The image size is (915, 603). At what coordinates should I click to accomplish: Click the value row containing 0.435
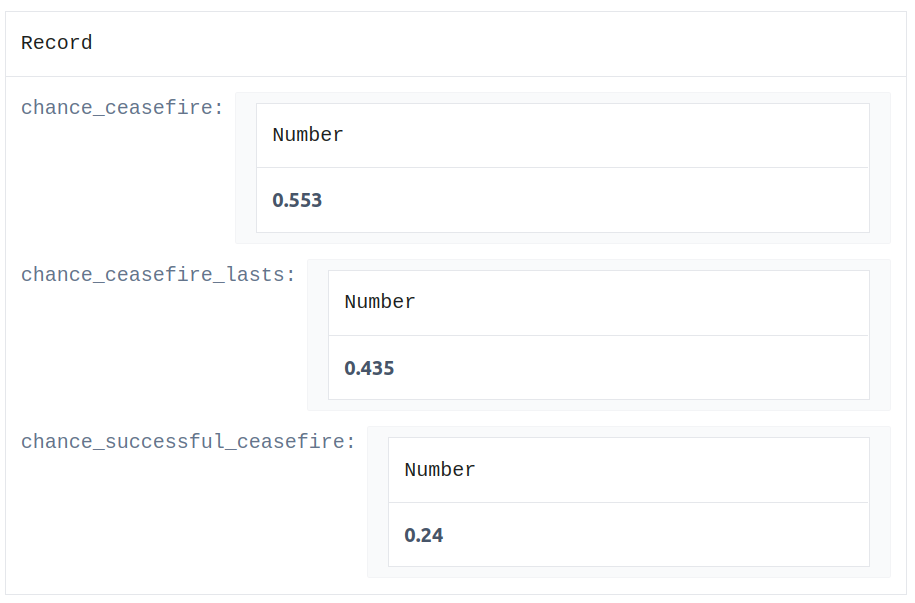[599, 368]
